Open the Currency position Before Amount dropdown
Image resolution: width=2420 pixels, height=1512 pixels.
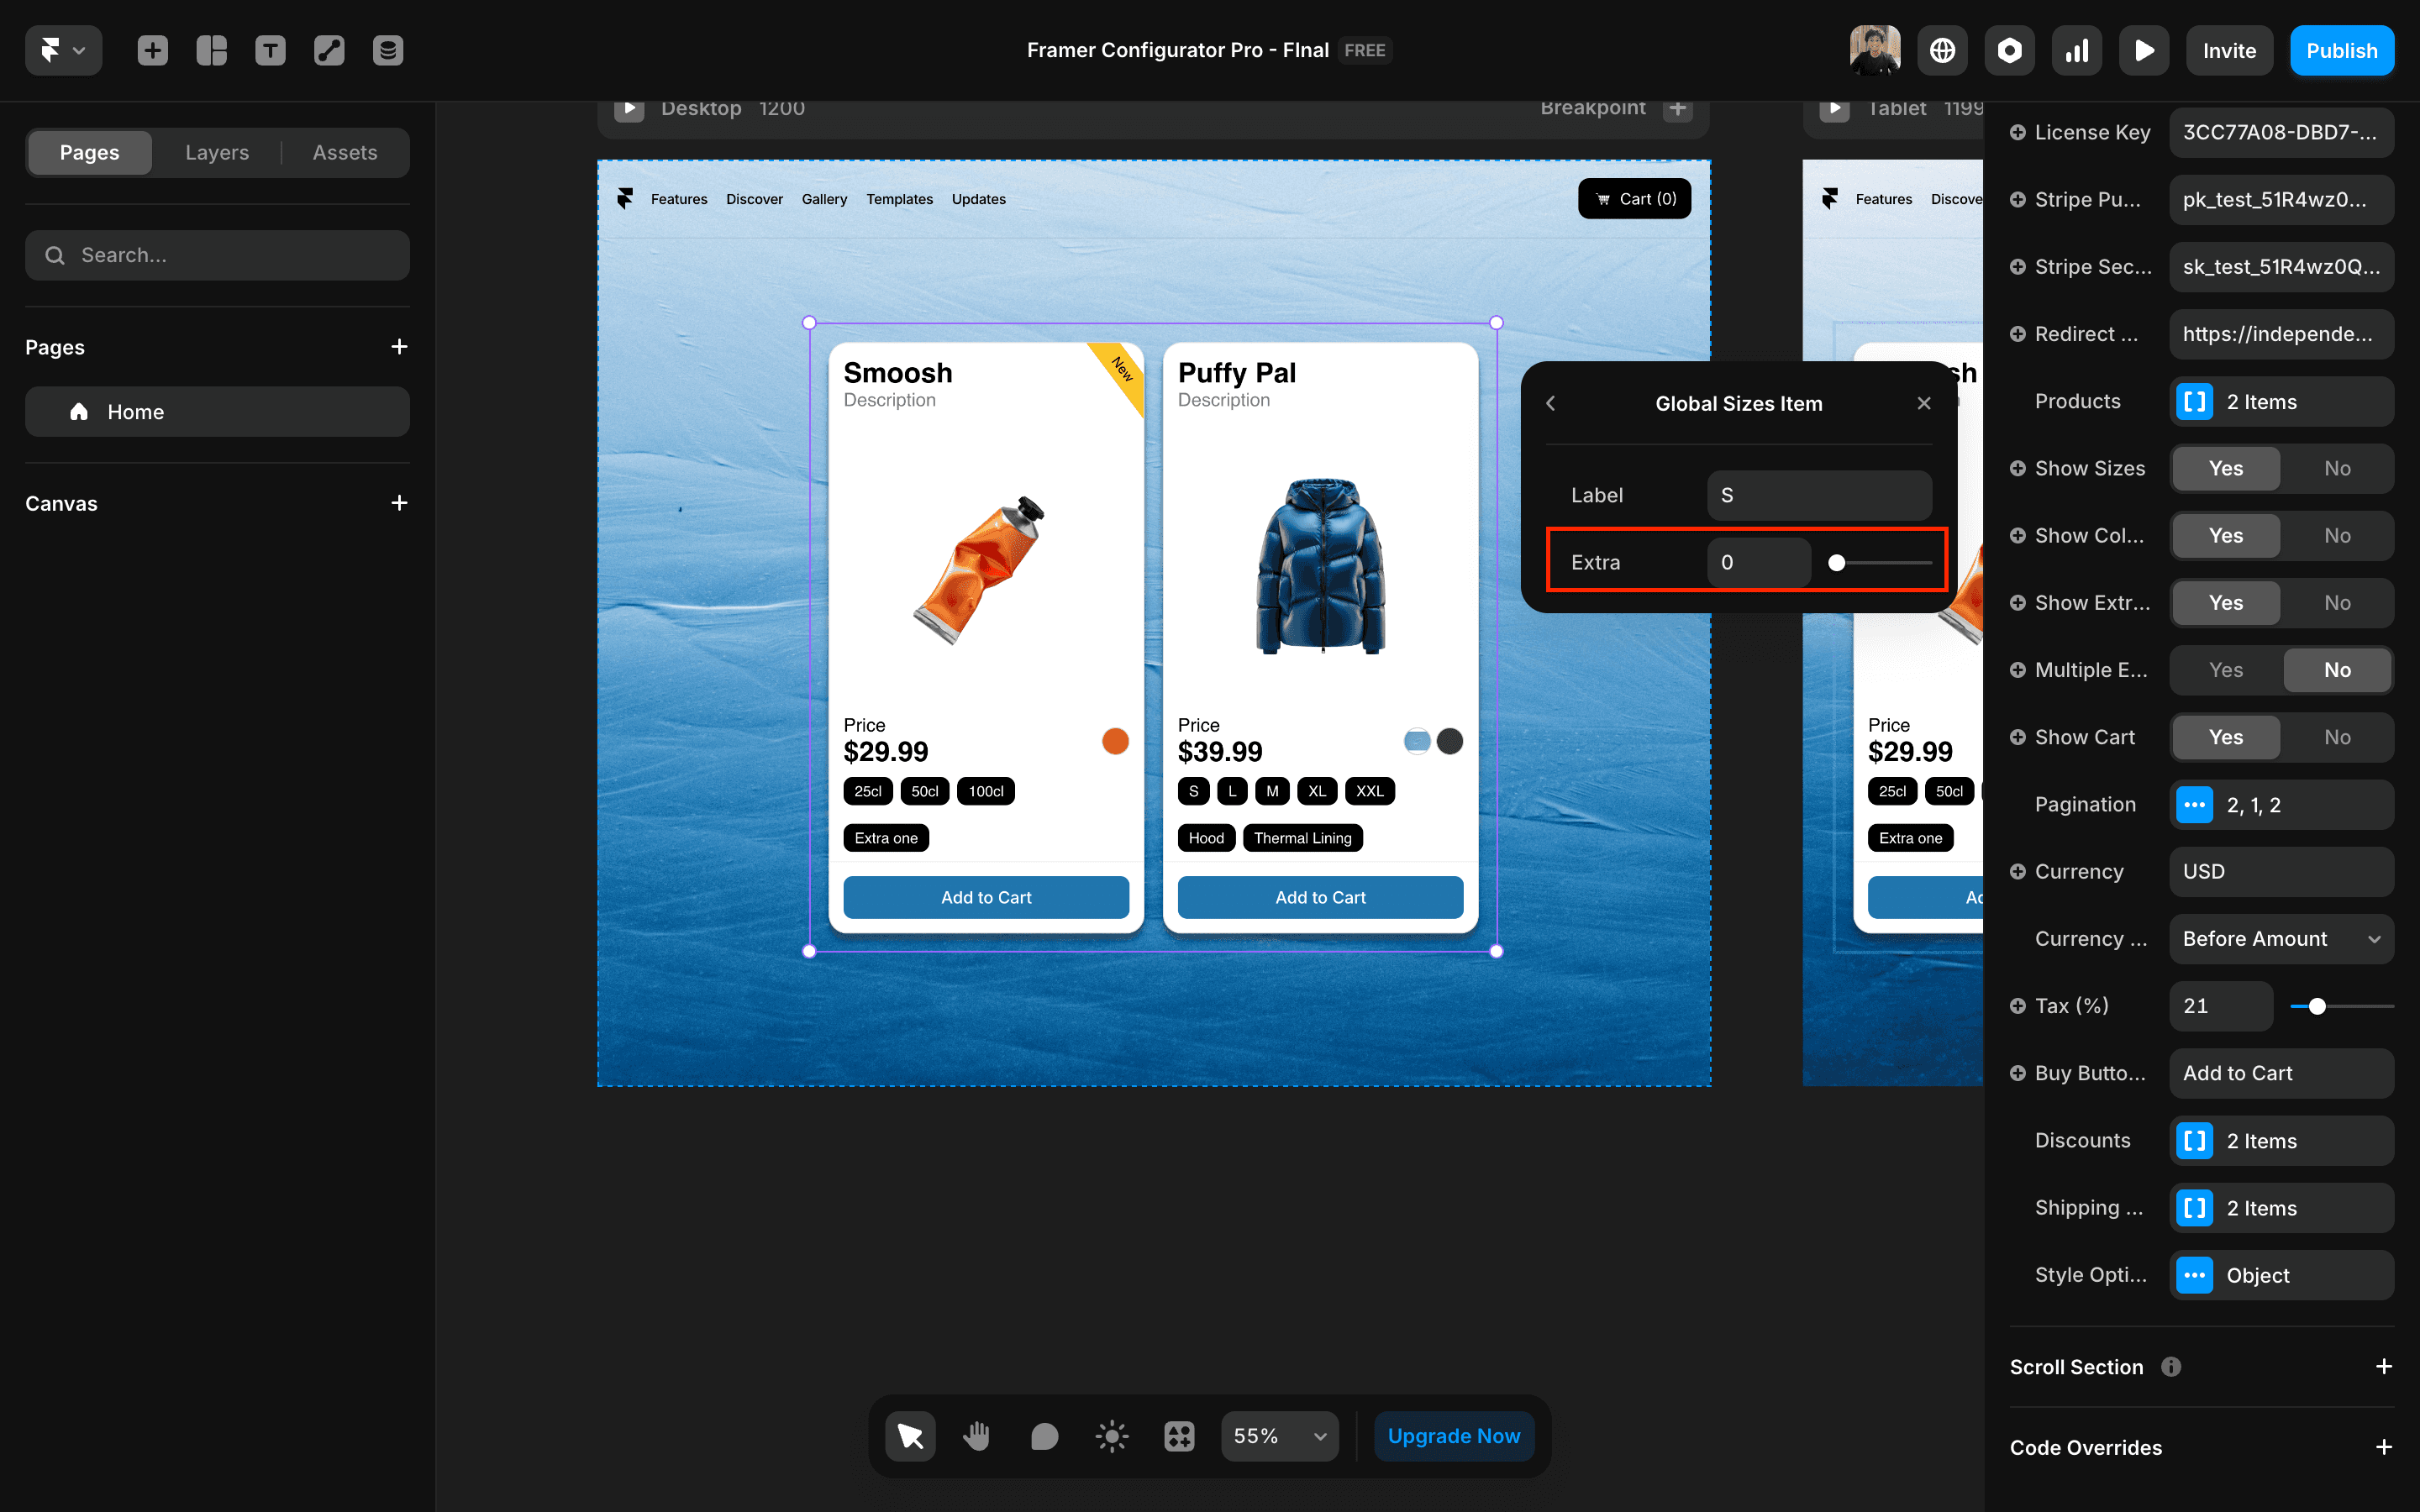pos(2281,939)
